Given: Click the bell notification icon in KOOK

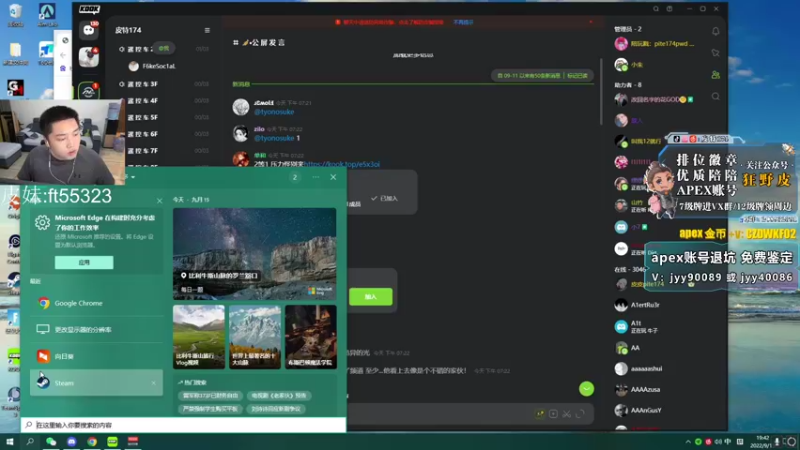Looking at the screenshot, I should [x=715, y=32].
